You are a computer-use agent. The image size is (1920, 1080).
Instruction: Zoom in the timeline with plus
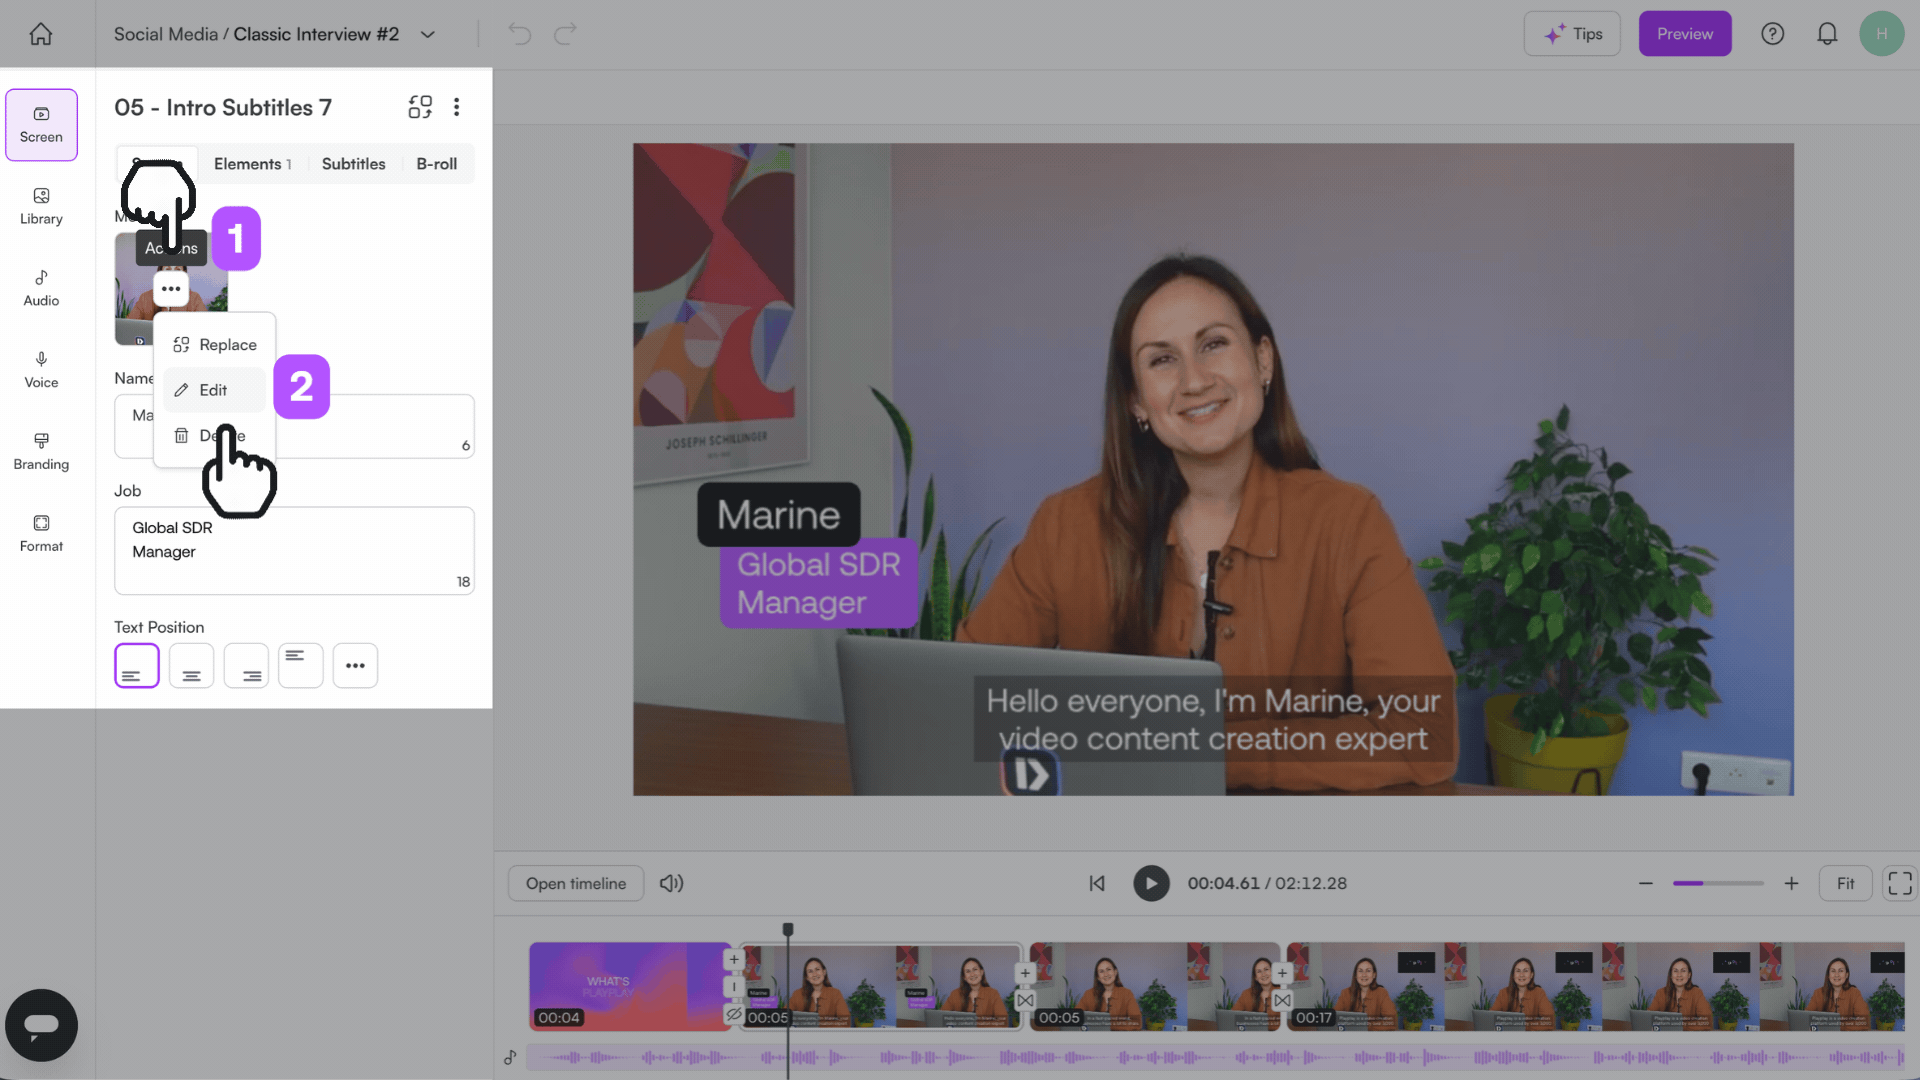[1791, 883]
